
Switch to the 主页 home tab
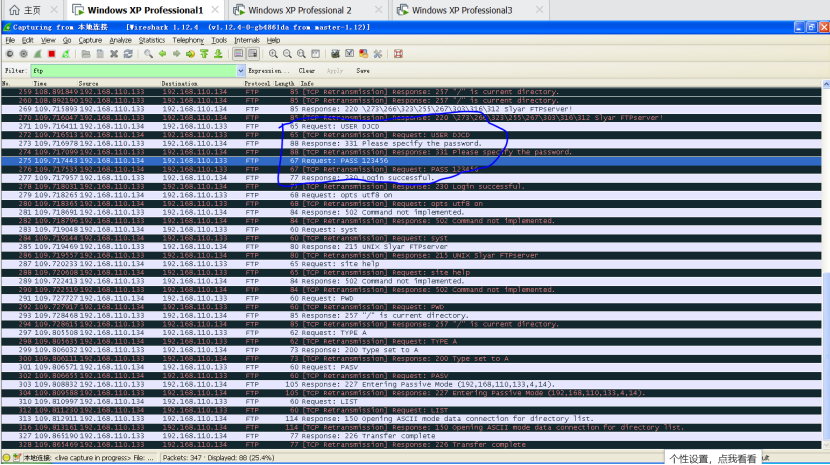point(33,10)
